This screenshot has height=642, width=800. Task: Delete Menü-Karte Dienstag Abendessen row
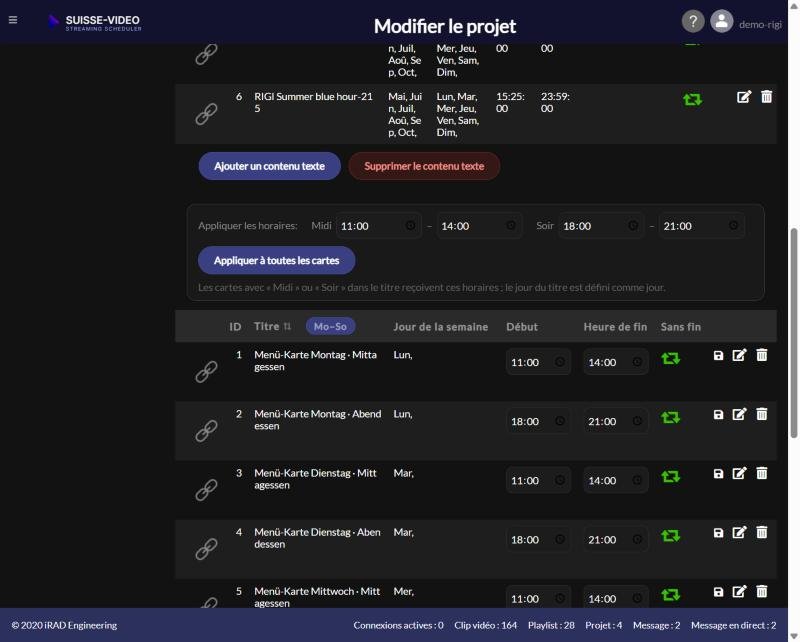point(761,532)
